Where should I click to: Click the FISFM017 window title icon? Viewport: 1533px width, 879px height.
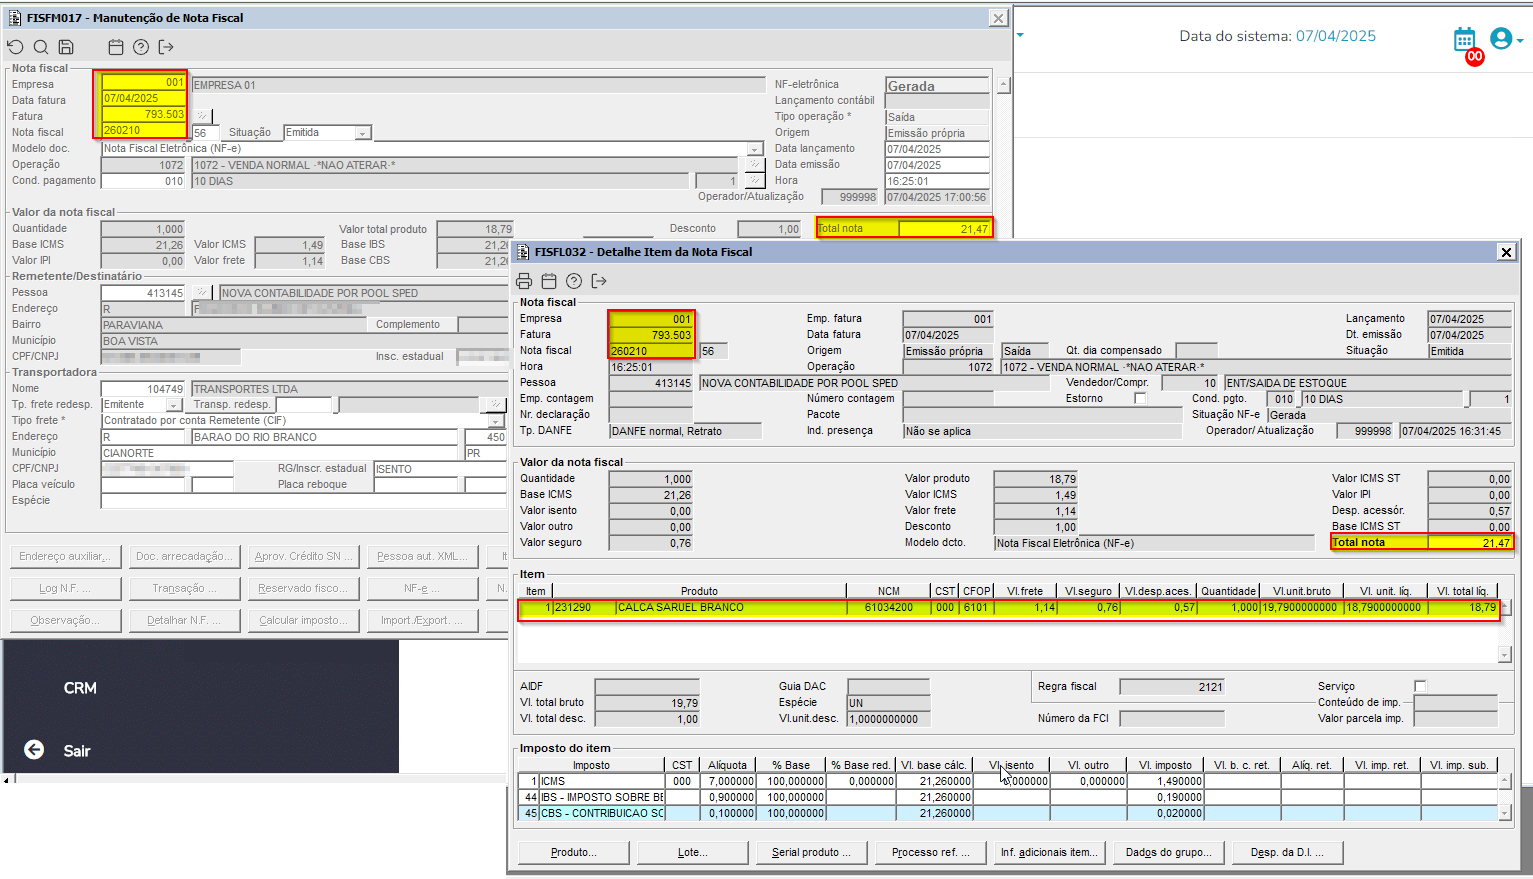click(15, 18)
